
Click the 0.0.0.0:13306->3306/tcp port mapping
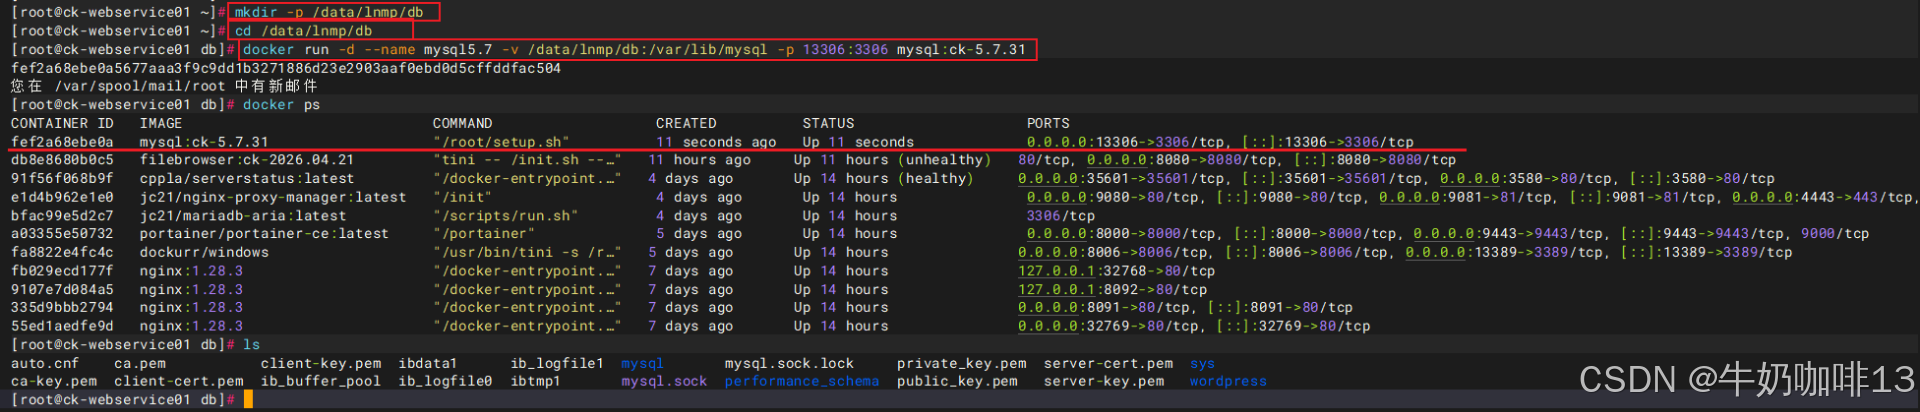1129,142
